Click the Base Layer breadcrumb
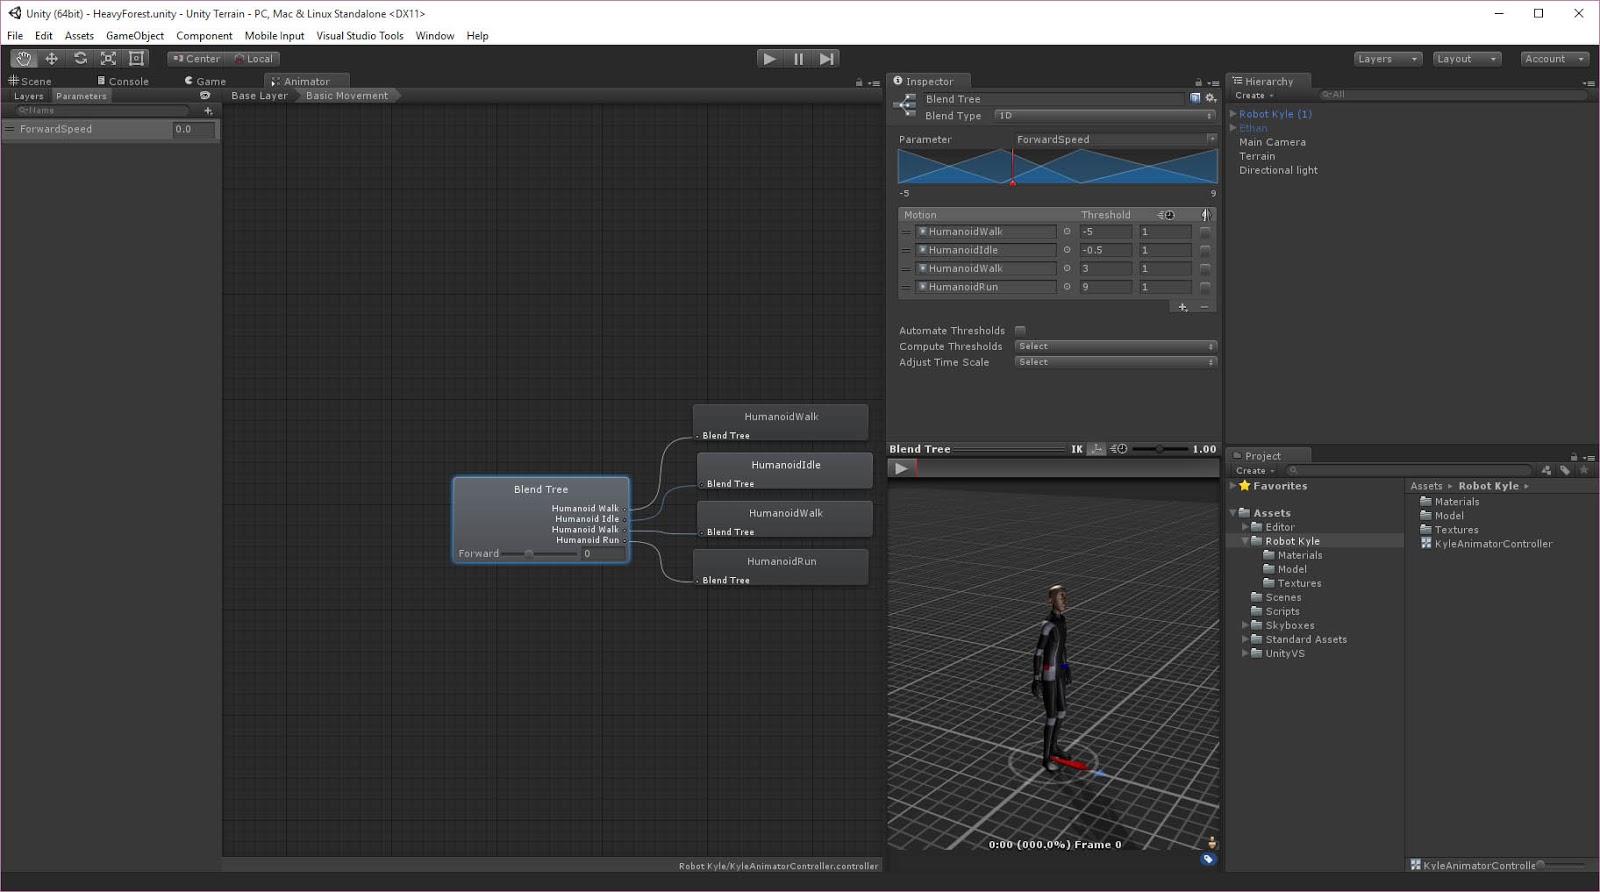The width and height of the screenshot is (1600, 892). [x=259, y=96]
